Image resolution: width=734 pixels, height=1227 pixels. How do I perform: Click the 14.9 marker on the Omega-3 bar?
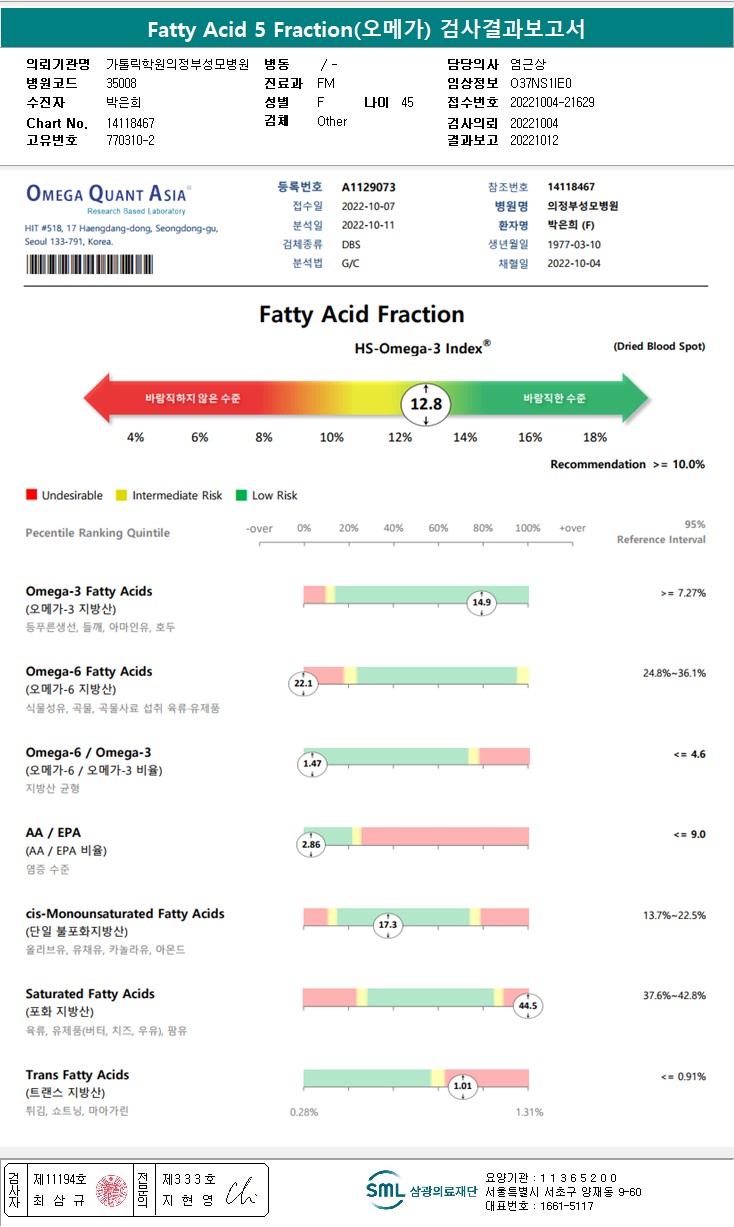pyautogui.click(x=482, y=602)
